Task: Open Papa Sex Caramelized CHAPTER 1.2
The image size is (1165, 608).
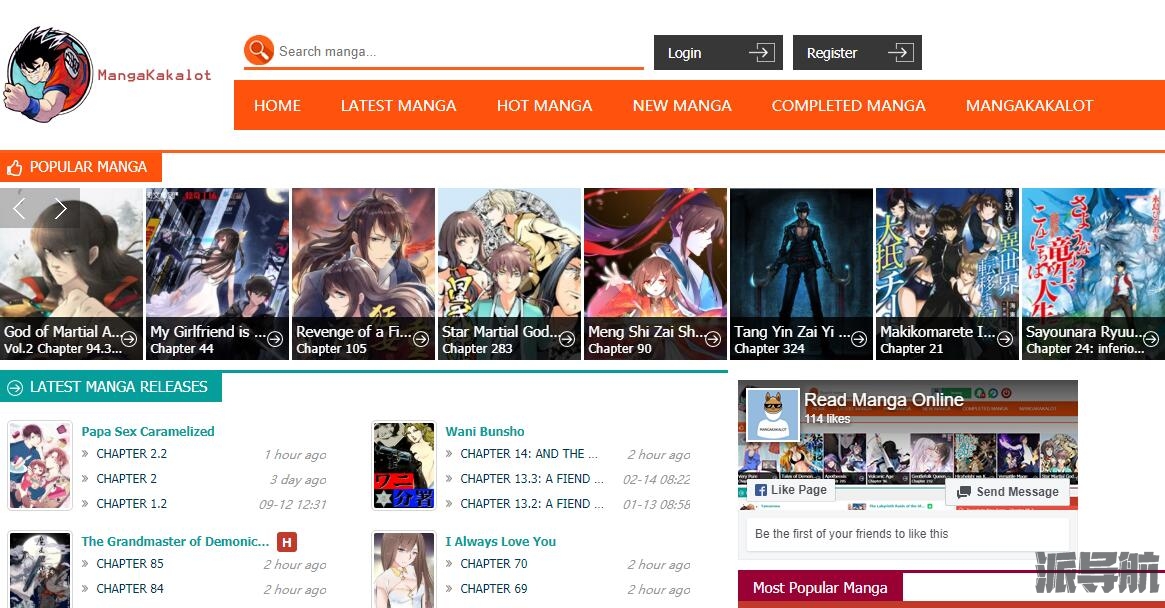Action: (x=132, y=503)
